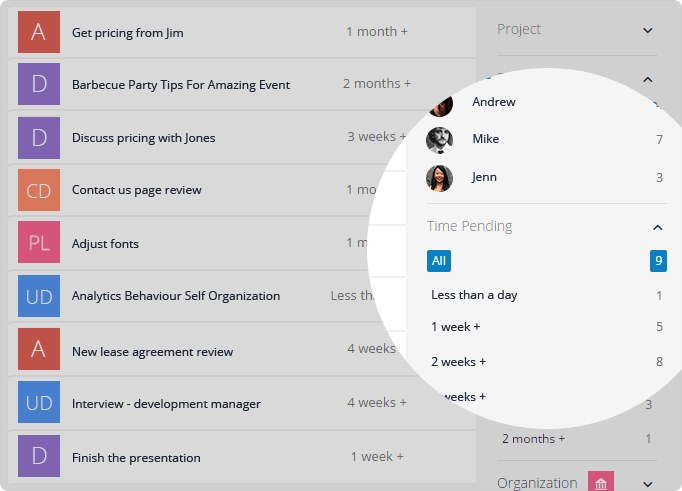Collapse the people filter section above Andrew
The image size is (682, 491).
pyautogui.click(x=648, y=80)
